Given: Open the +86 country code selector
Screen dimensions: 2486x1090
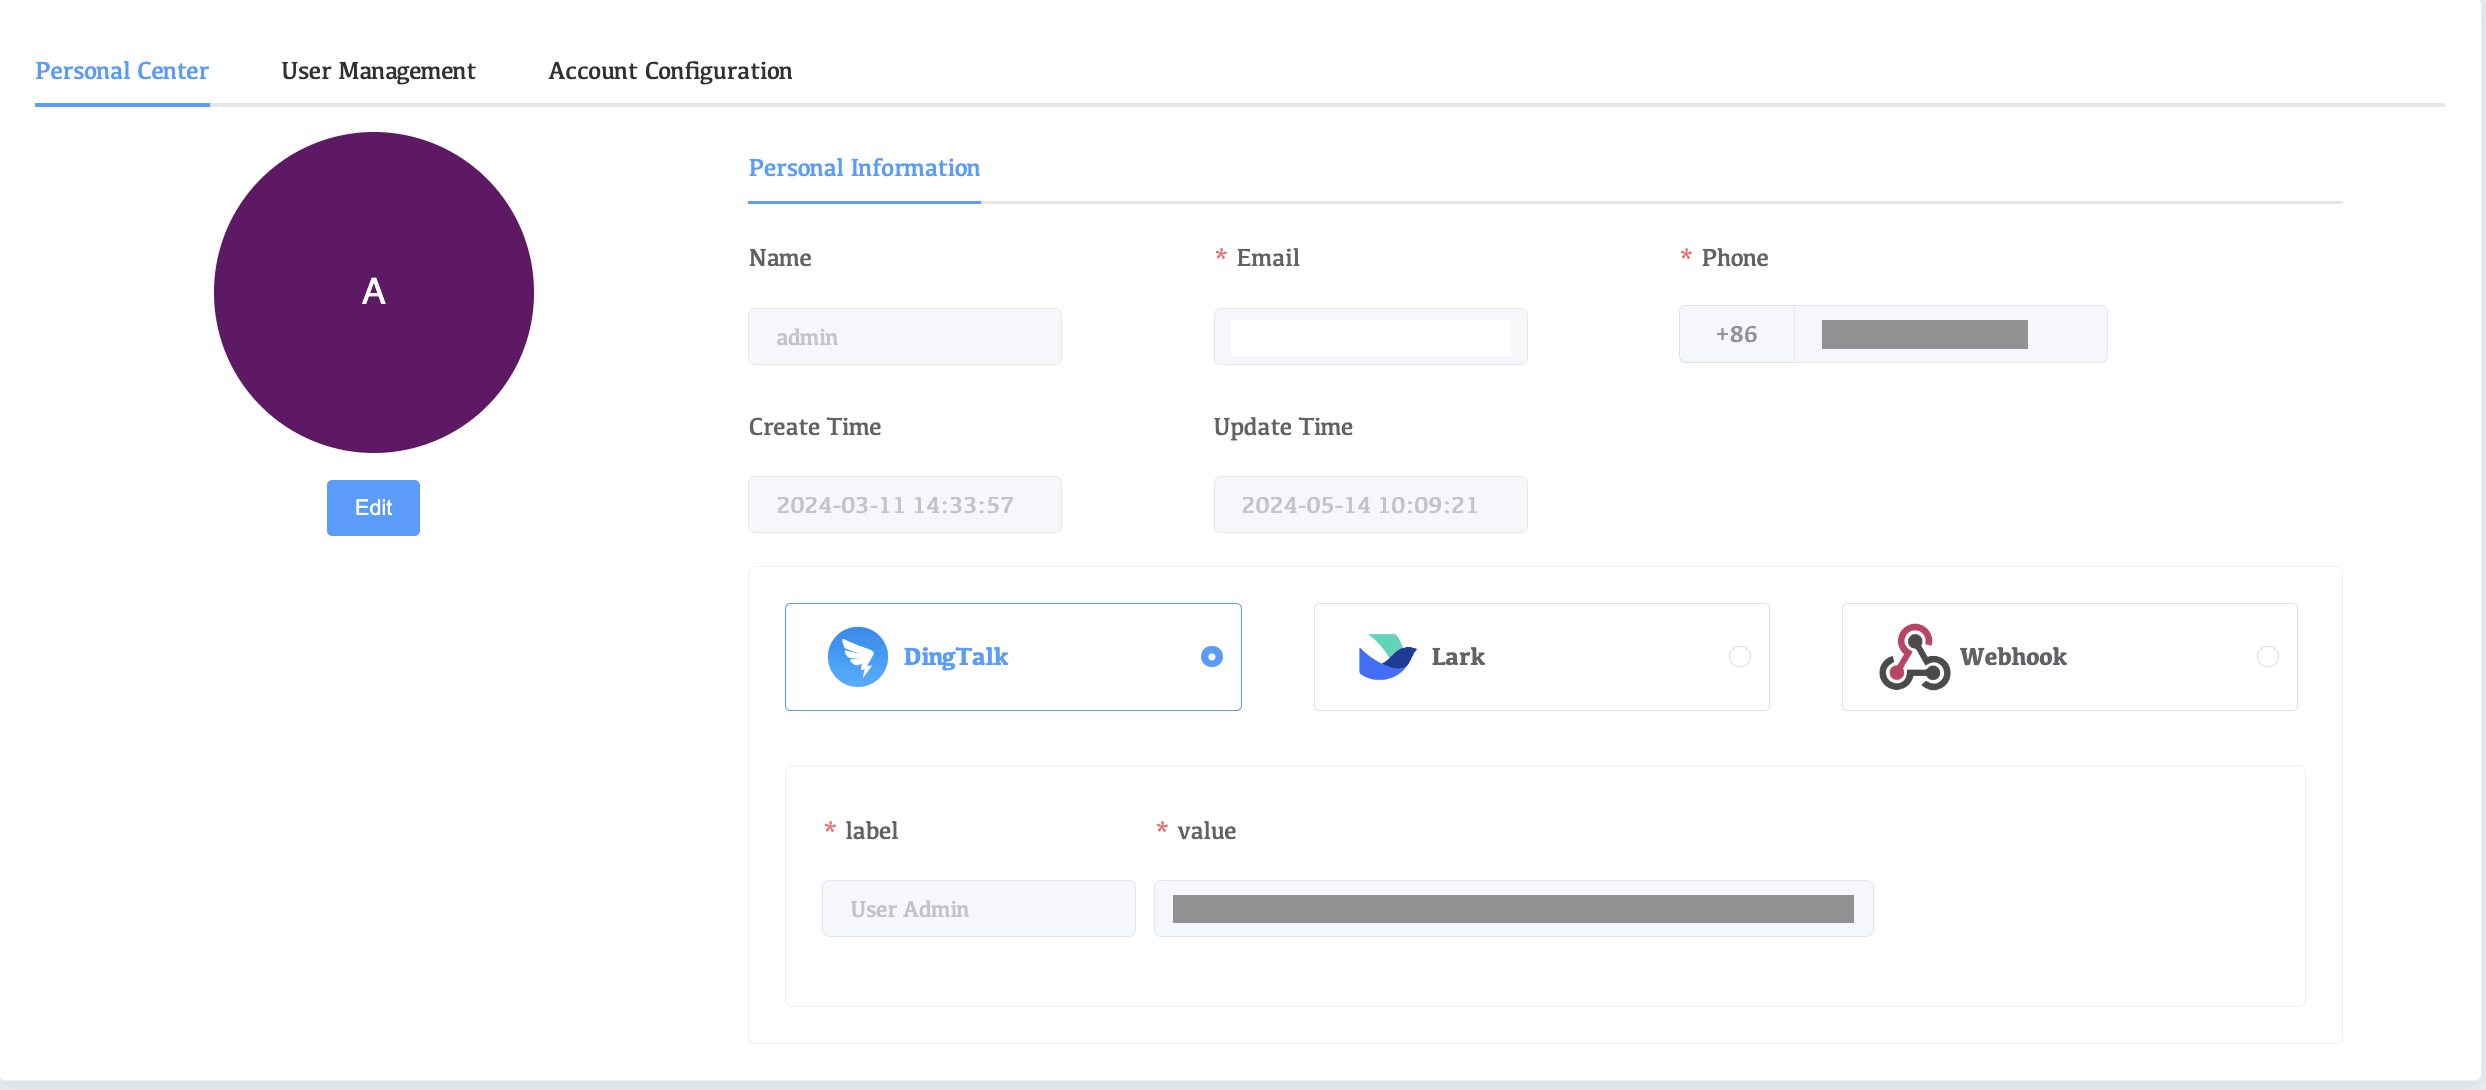Looking at the screenshot, I should tap(1736, 335).
